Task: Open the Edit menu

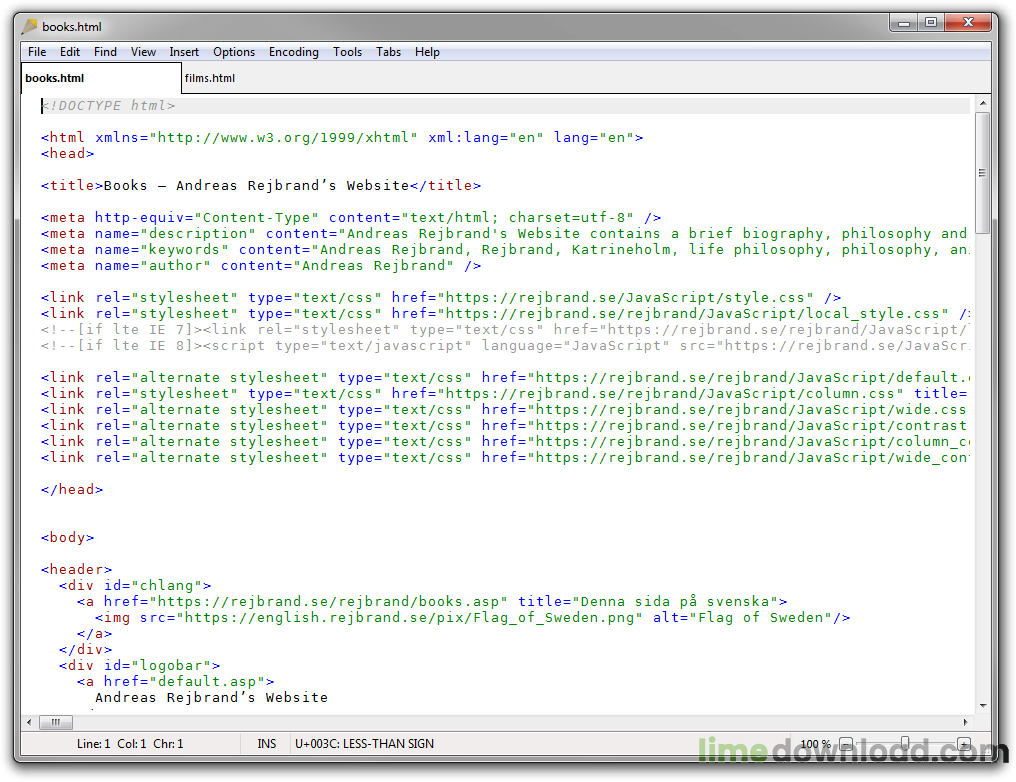Action: click(x=69, y=52)
